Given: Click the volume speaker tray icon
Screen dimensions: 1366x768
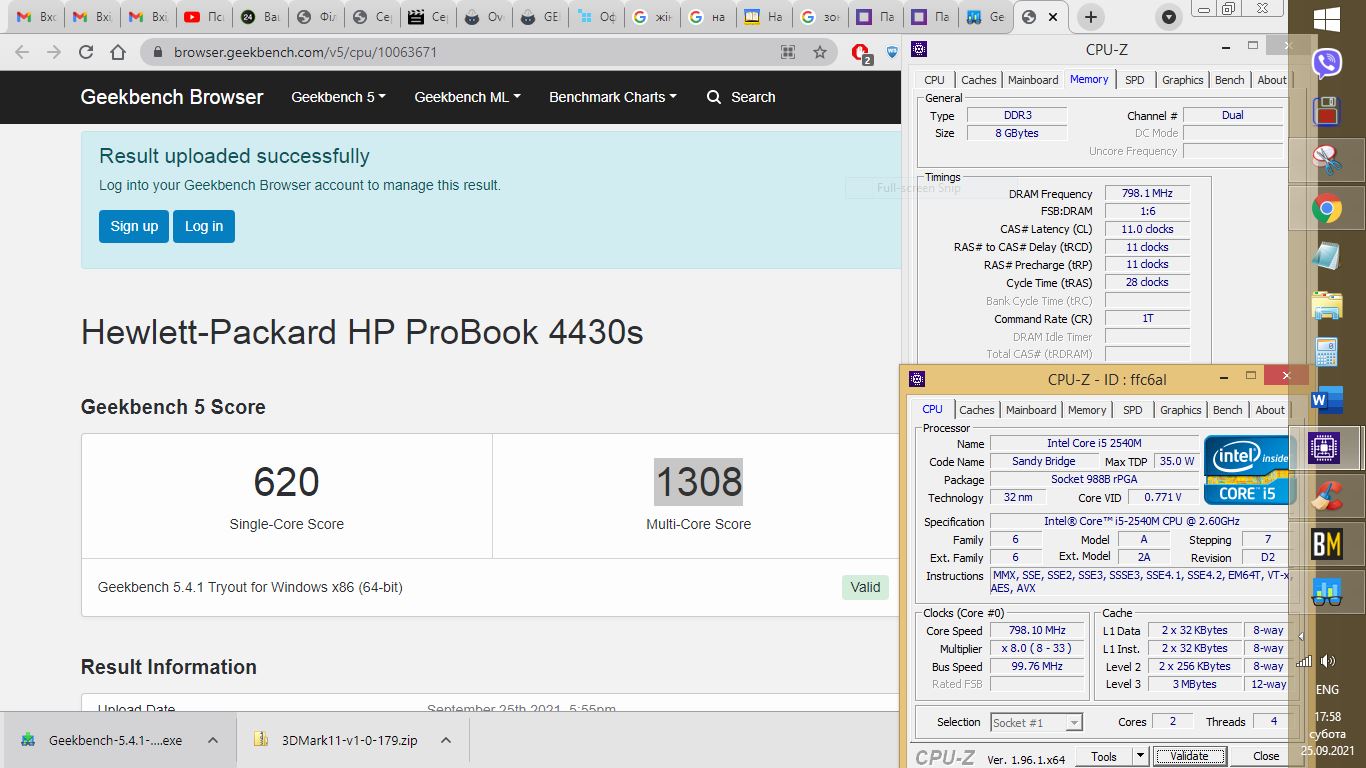Looking at the screenshot, I should click(x=1328, y=661).
